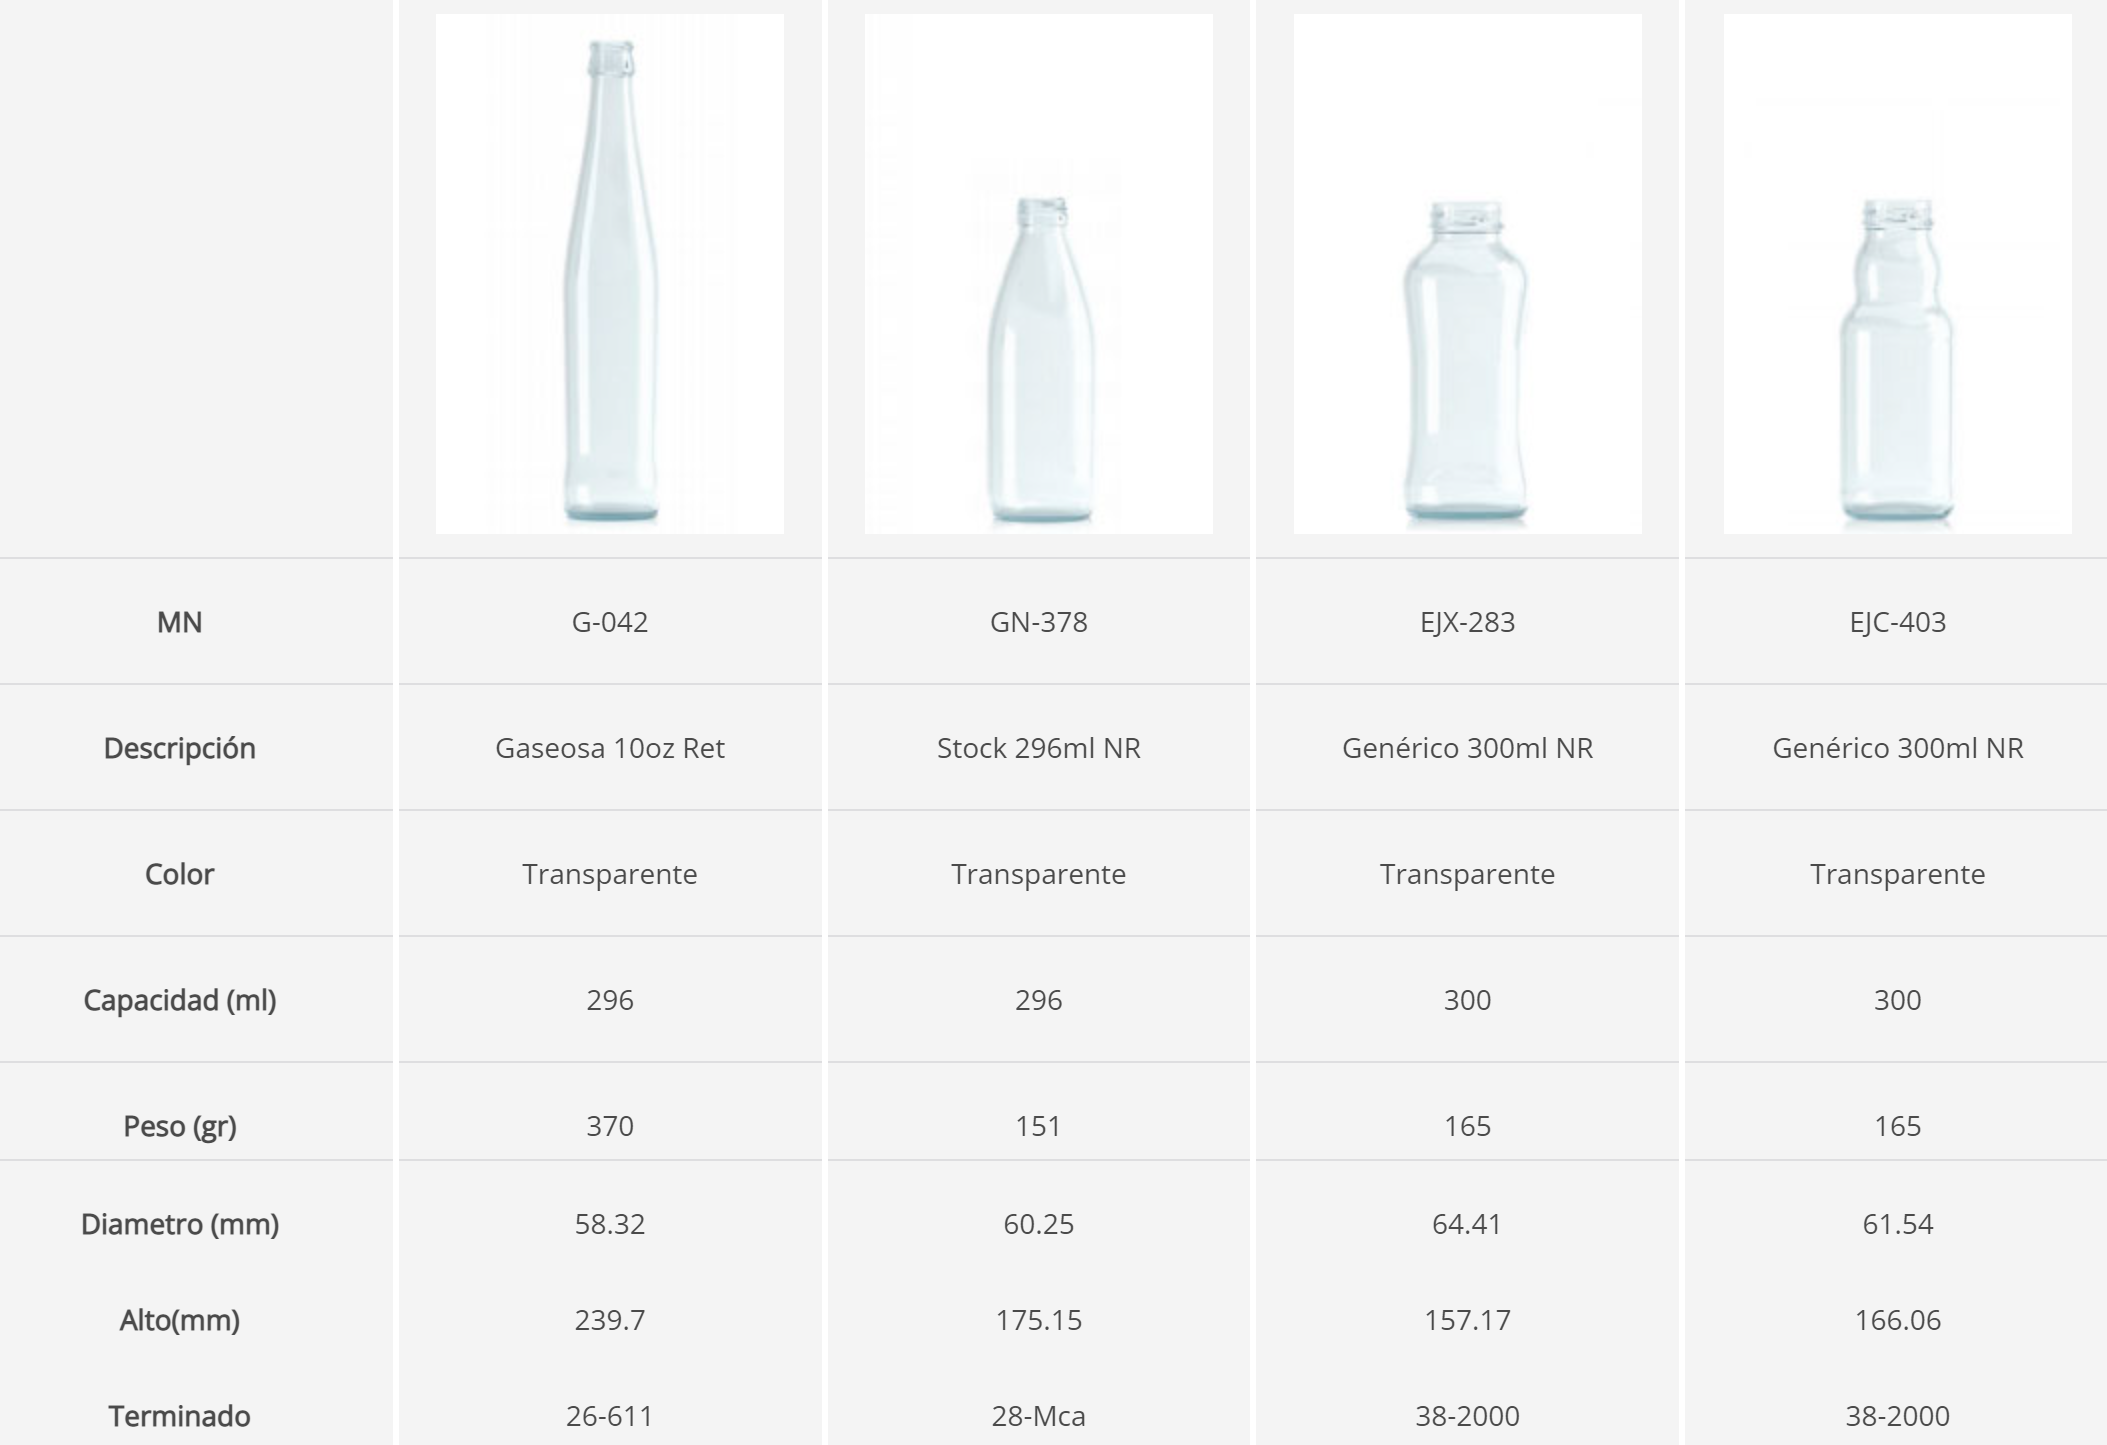Click the EJX-283 model number

click(x=1467, y=622)
